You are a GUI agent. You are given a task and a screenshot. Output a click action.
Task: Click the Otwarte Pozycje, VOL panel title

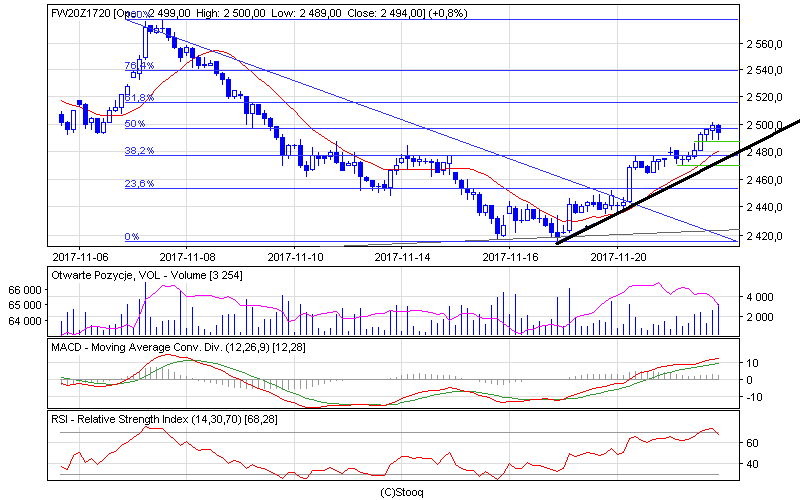point(147,276)
